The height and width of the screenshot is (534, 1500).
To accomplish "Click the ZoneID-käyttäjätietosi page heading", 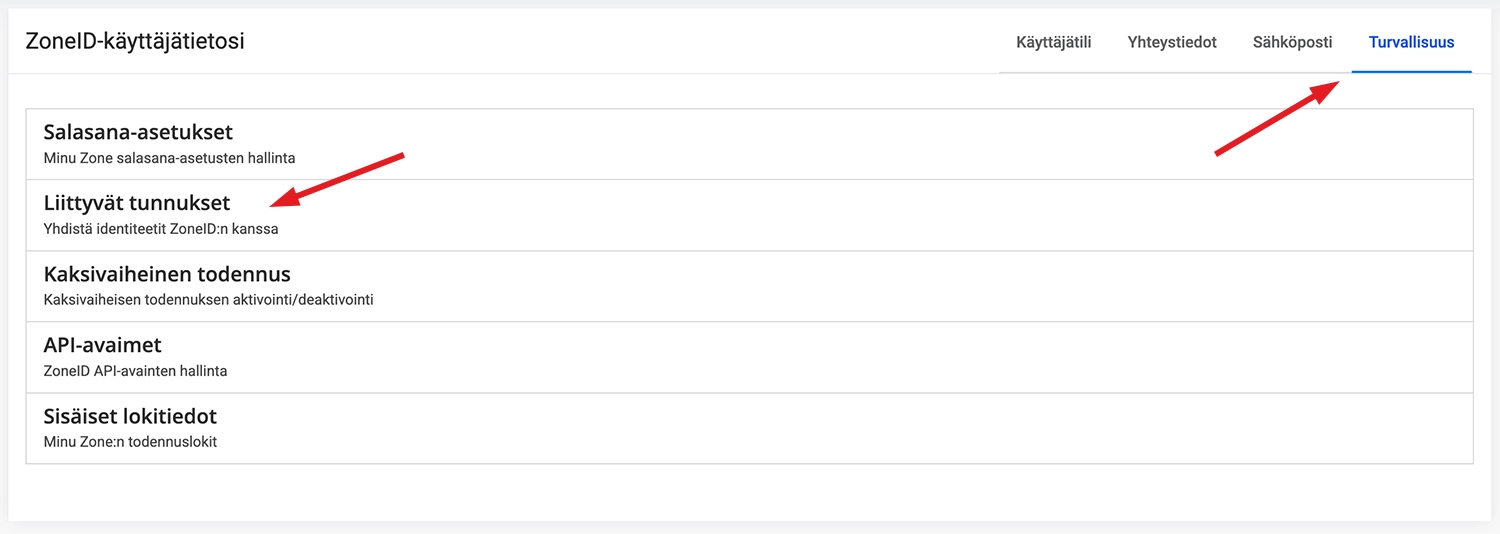I will pos(135,41).
